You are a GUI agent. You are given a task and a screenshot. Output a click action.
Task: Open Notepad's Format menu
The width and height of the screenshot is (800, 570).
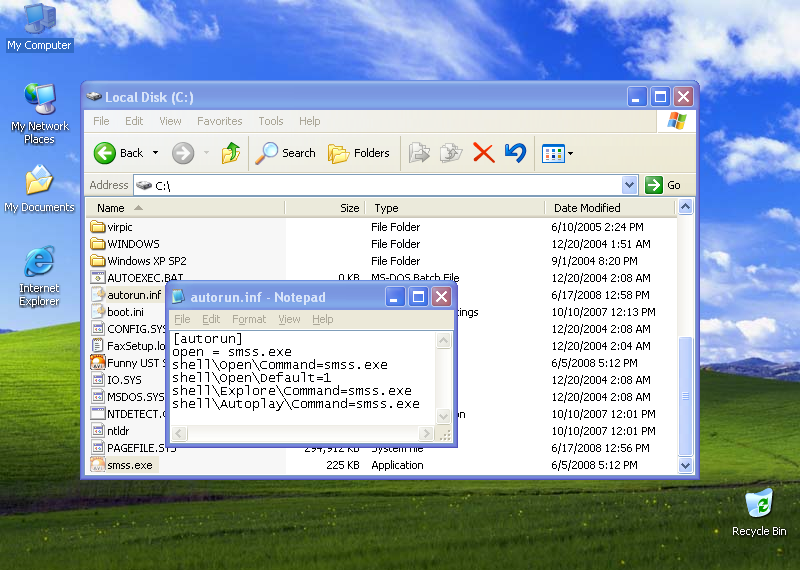tap(249, 319)
